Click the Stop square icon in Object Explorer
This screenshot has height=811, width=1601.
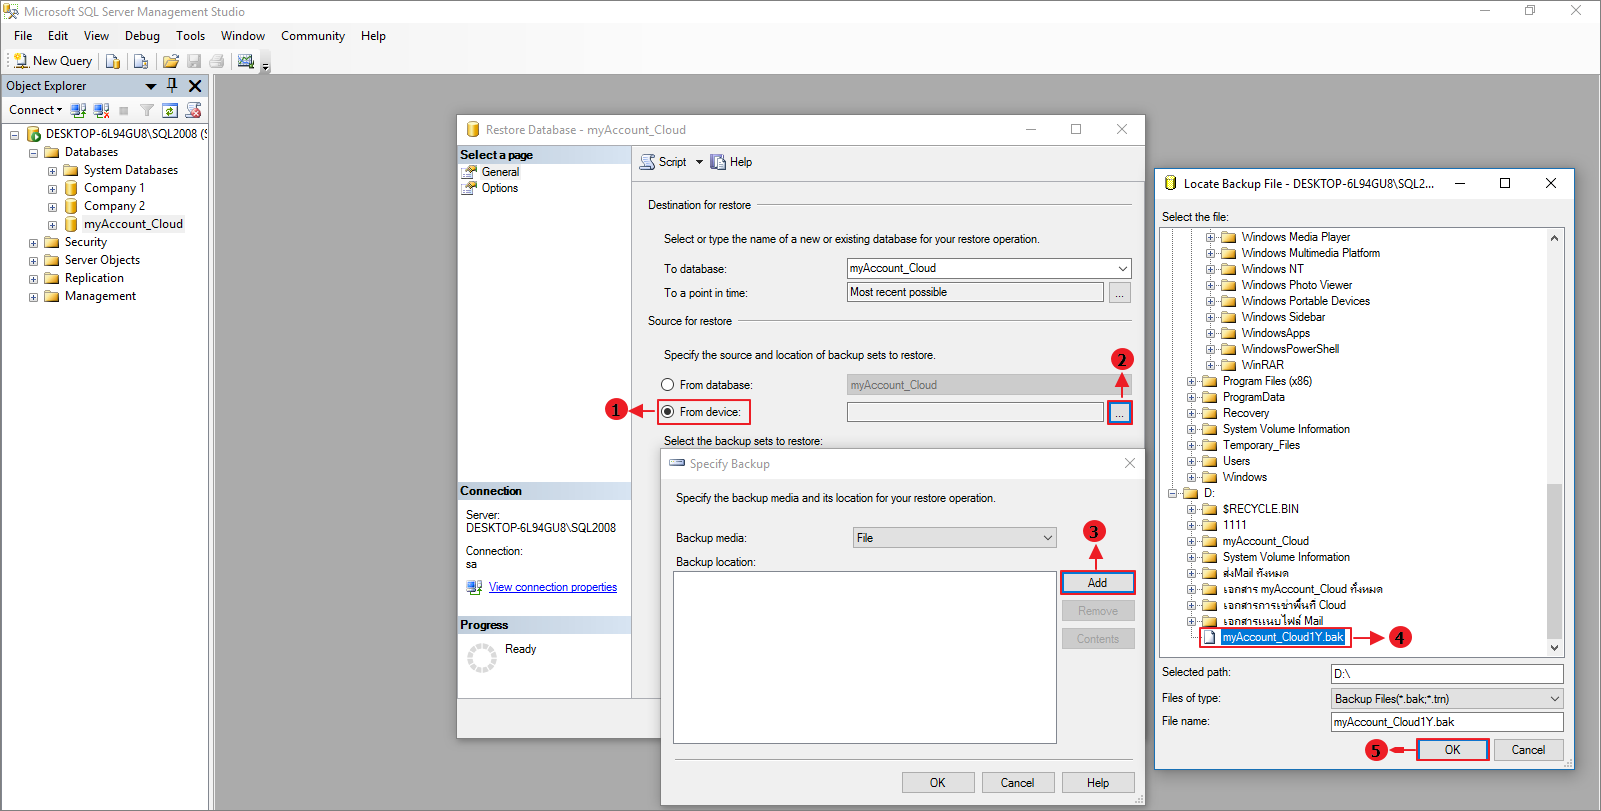(x=124, y=110)
